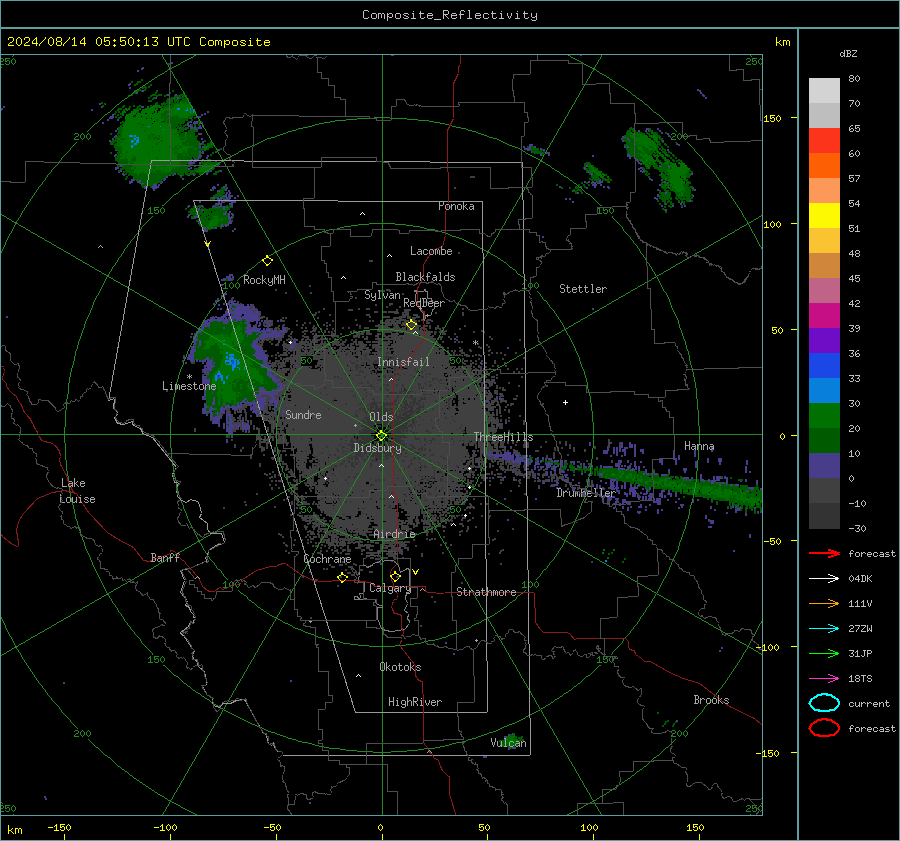The height and width of the screenshot is (841, 900).
Task: Click the white plus marker east of ThreeHills
Action: tap(565, 402)
